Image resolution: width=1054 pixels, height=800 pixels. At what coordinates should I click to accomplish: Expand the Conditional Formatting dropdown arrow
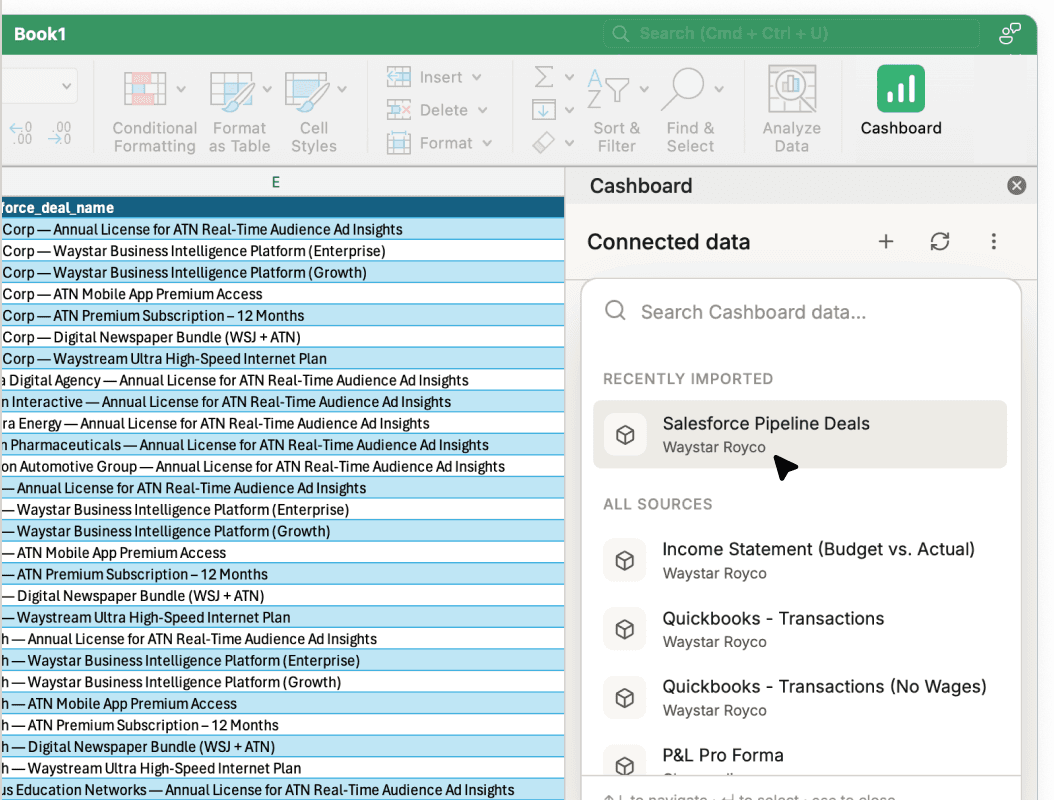pos(181,89)
